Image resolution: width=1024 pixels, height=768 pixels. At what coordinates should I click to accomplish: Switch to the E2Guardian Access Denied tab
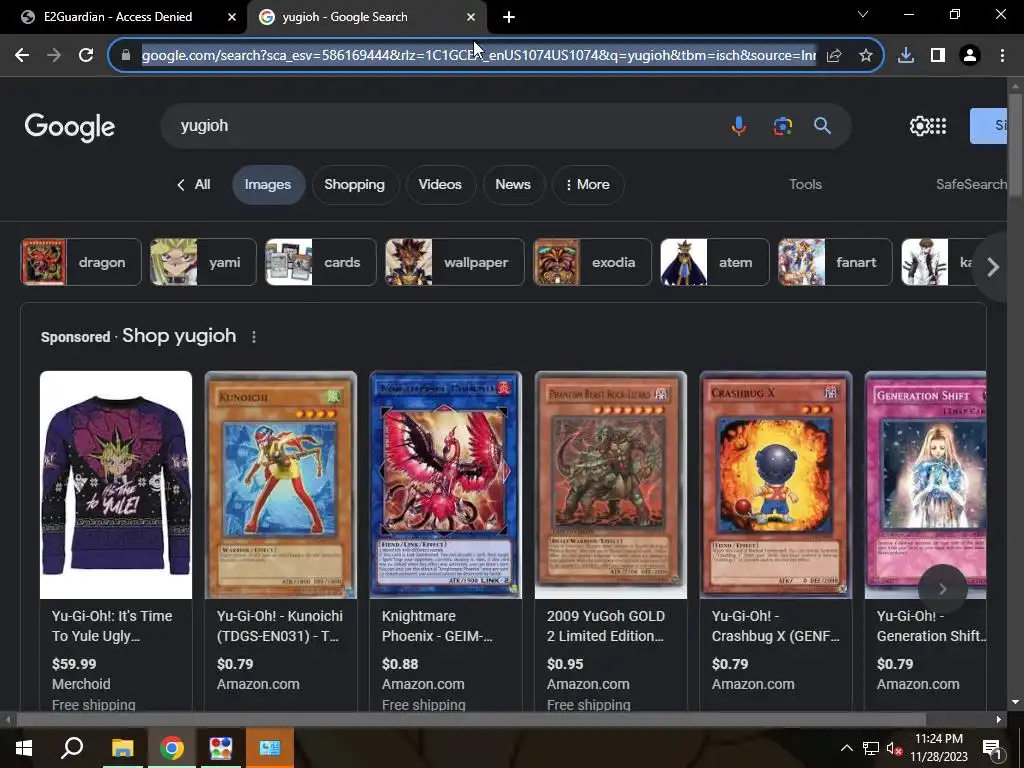(124, 17)
